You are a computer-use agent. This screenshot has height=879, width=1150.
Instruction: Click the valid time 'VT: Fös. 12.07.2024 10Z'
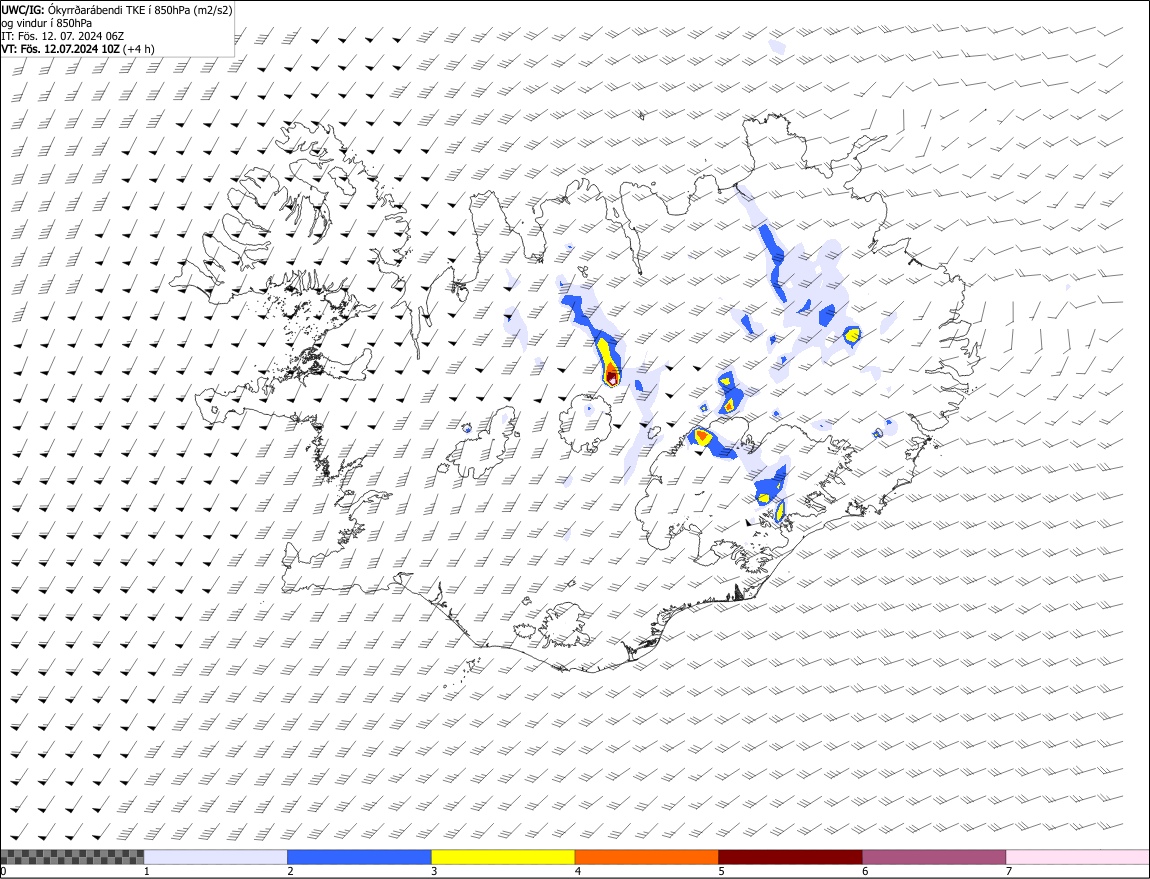point(60,49)
